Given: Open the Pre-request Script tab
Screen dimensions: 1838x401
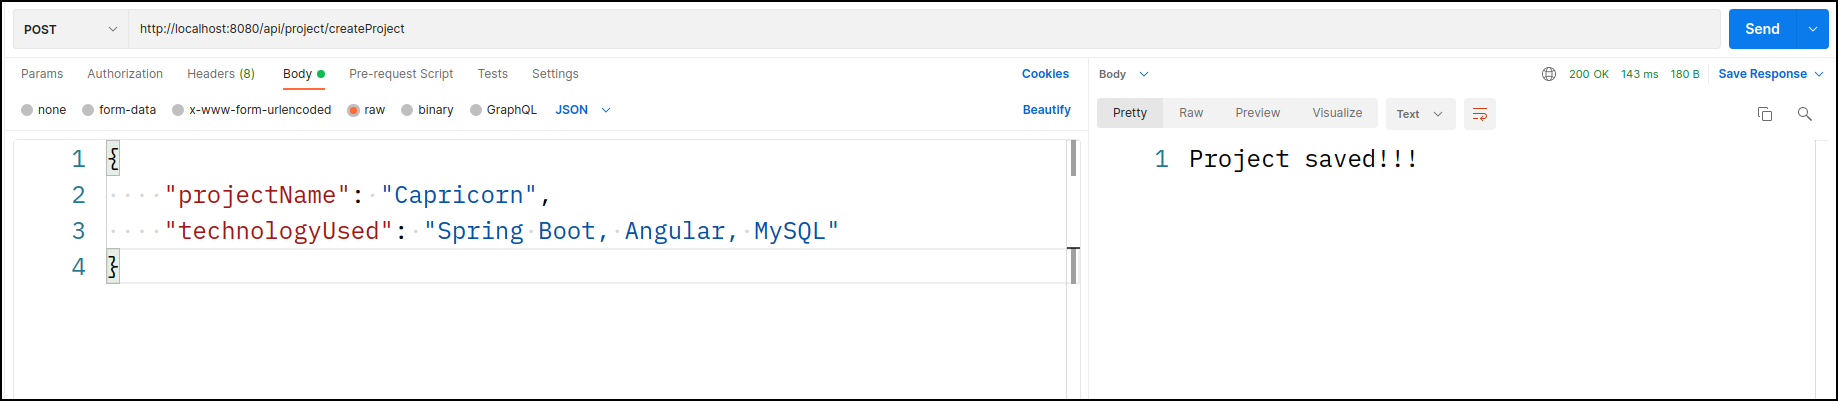Looking at the screenshot, I should pos(401,74).
